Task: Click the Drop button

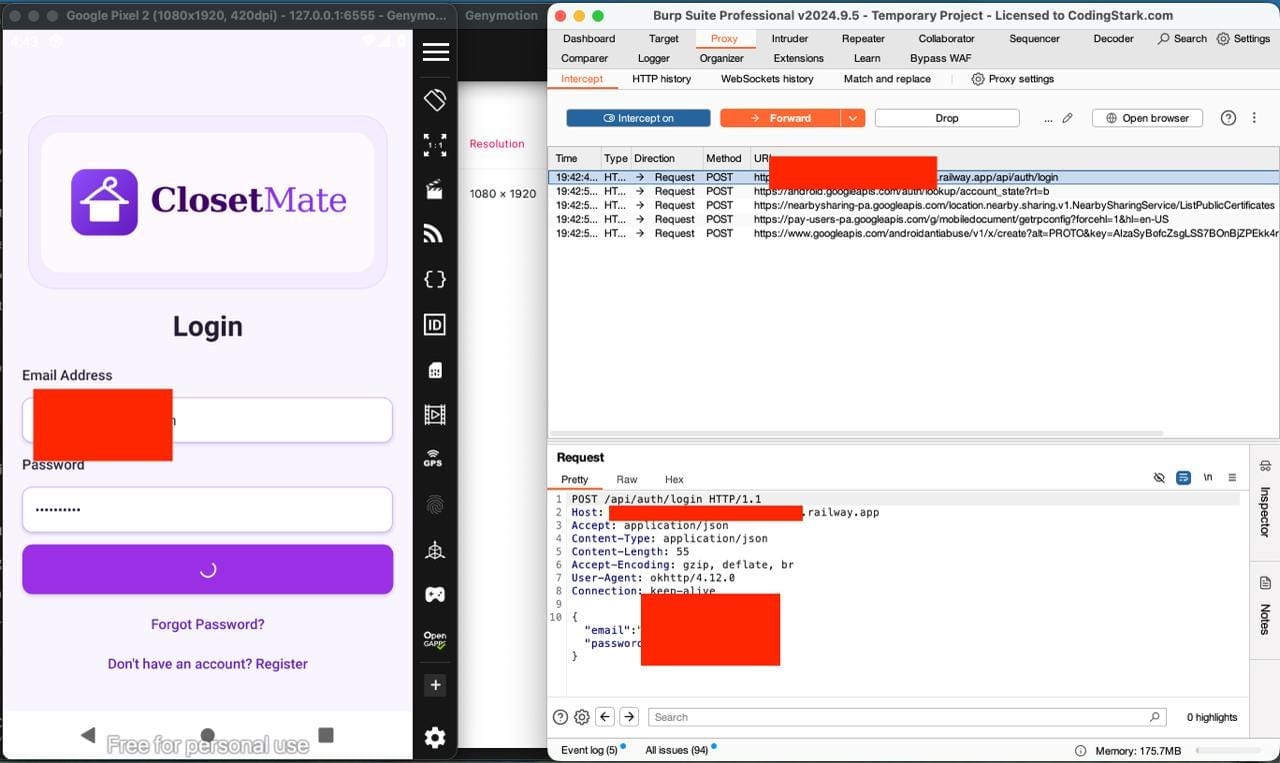Action: tap(947, 118)
